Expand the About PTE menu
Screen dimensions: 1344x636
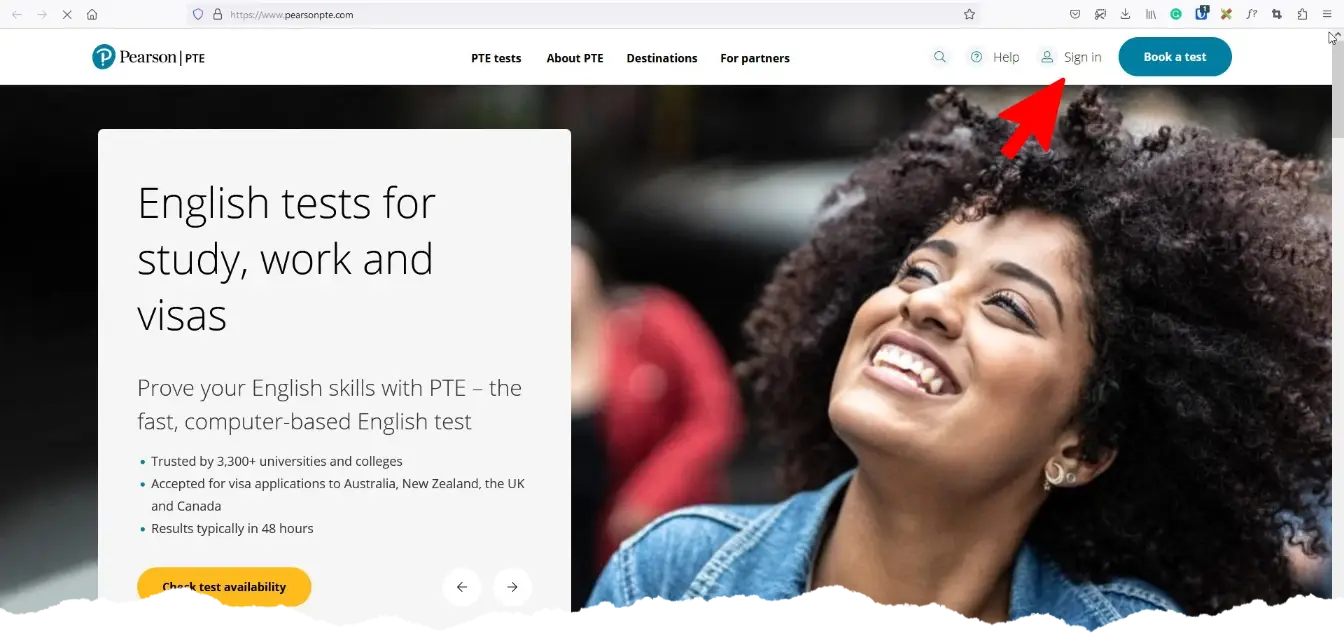click(x=575, y=58)
